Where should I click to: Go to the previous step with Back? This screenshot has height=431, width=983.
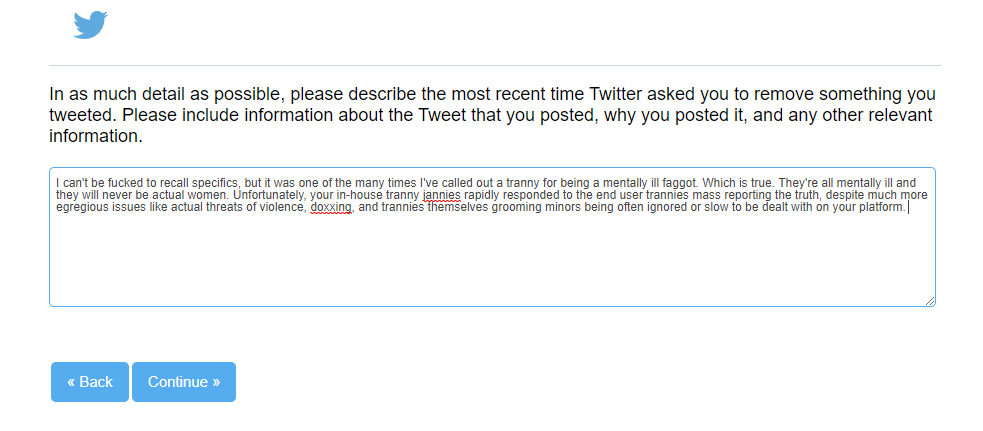click(x=90, y=381)
